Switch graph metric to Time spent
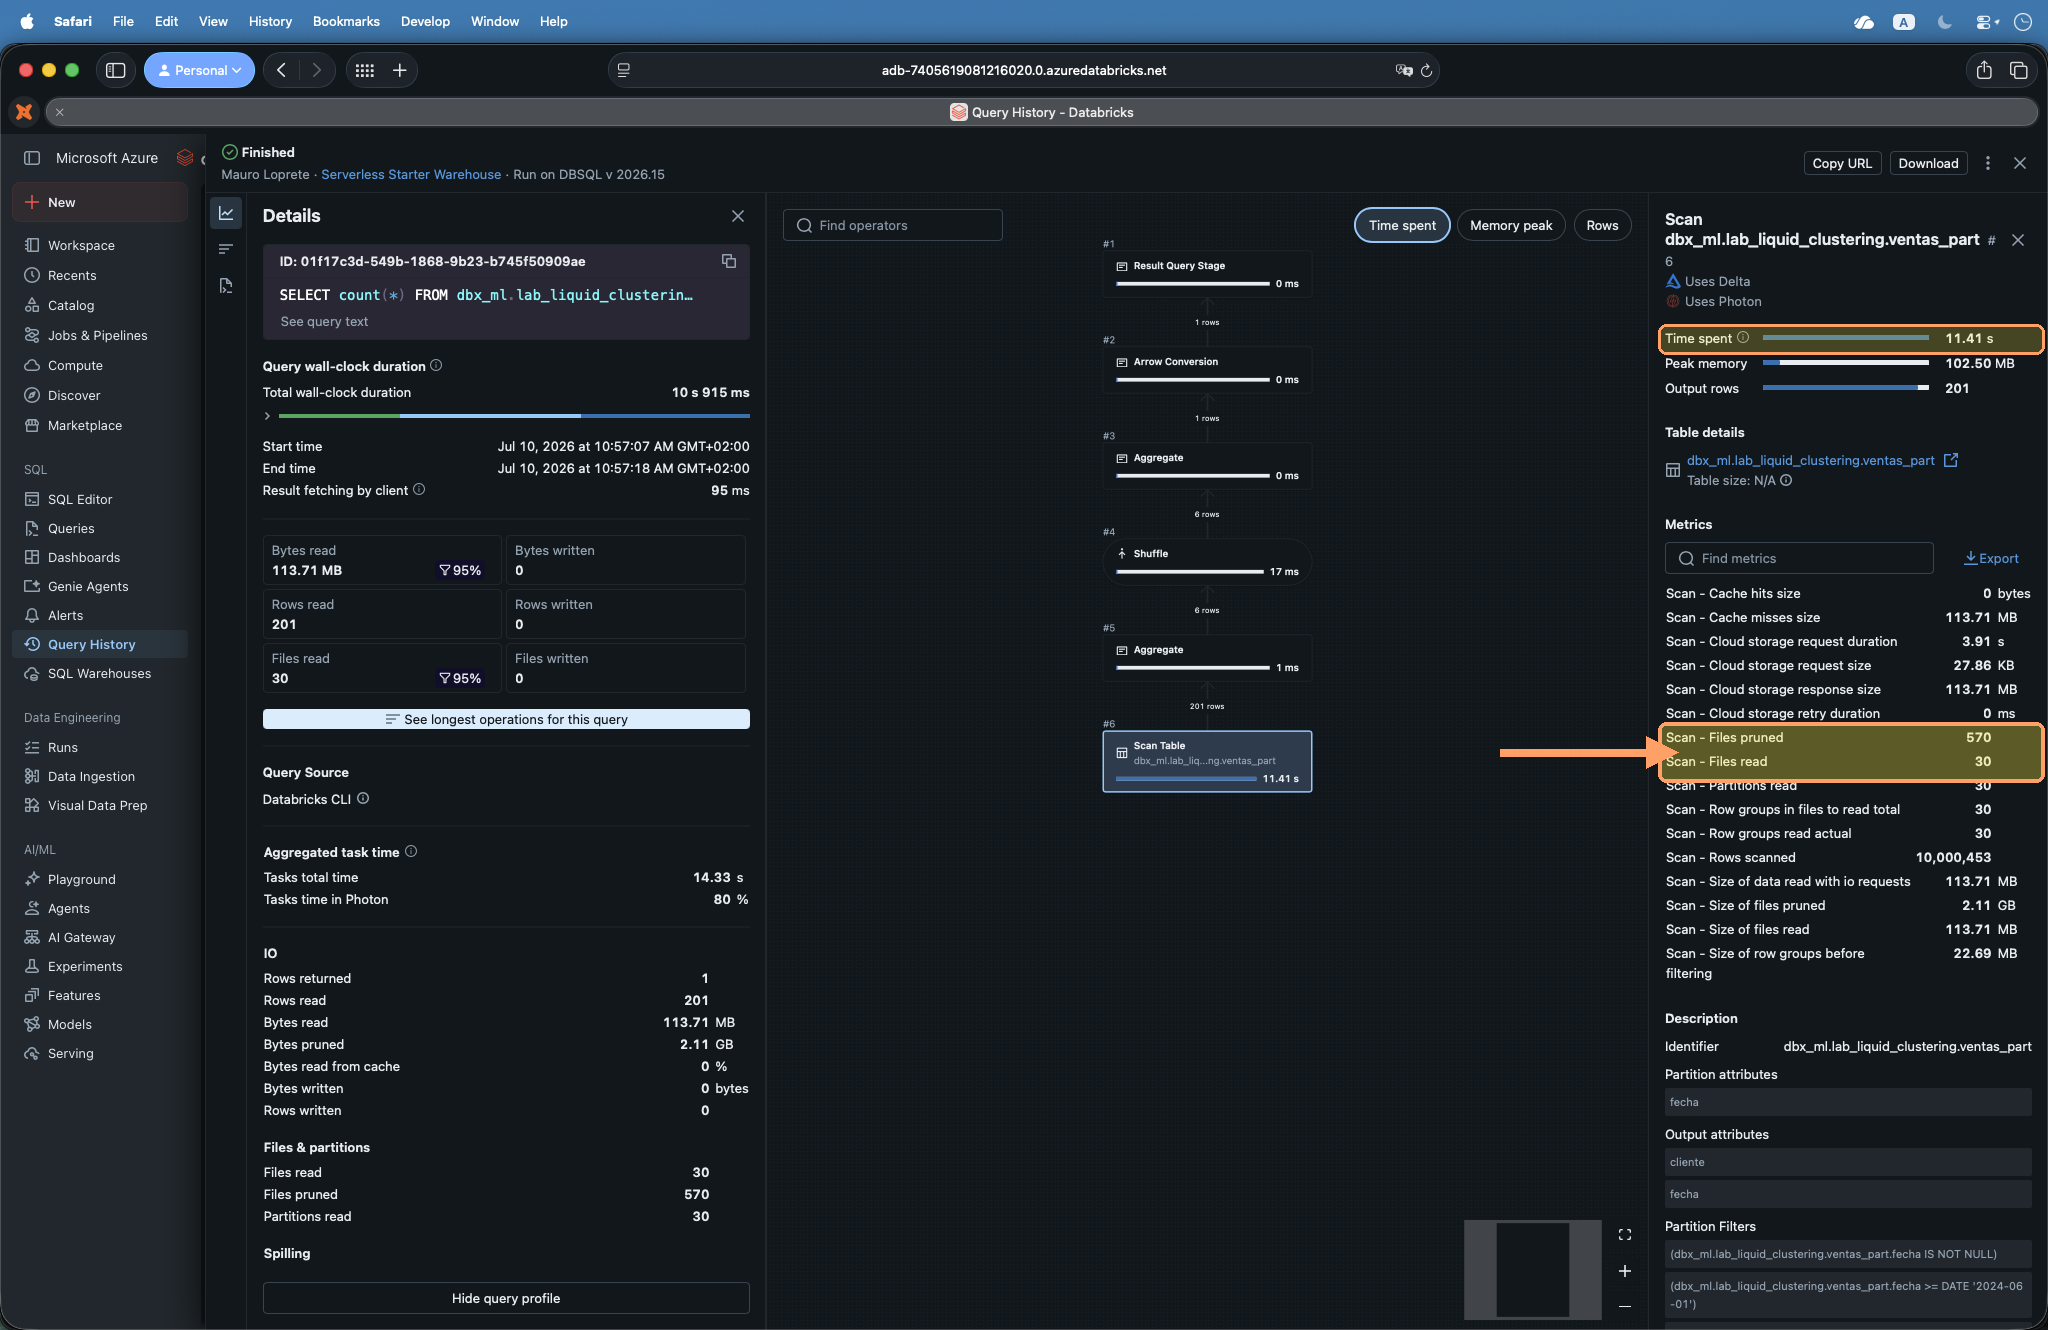The height and width of the screenshot is (1330, 2048). [1402, 225]
